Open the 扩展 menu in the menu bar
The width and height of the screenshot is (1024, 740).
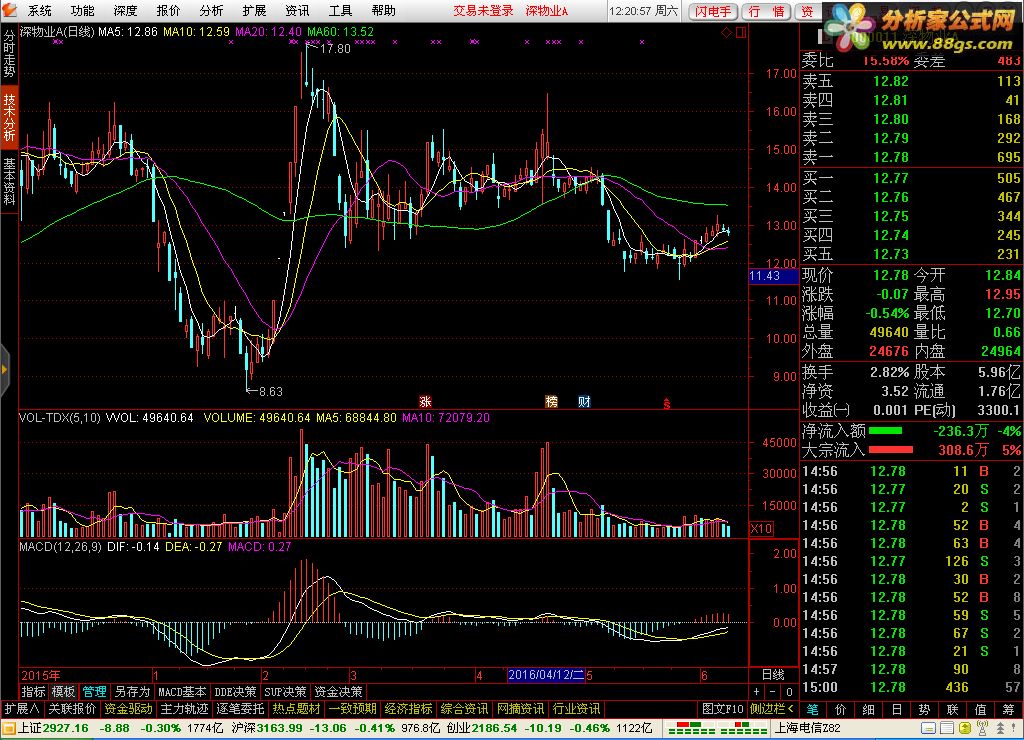click(x=254, y=10)
